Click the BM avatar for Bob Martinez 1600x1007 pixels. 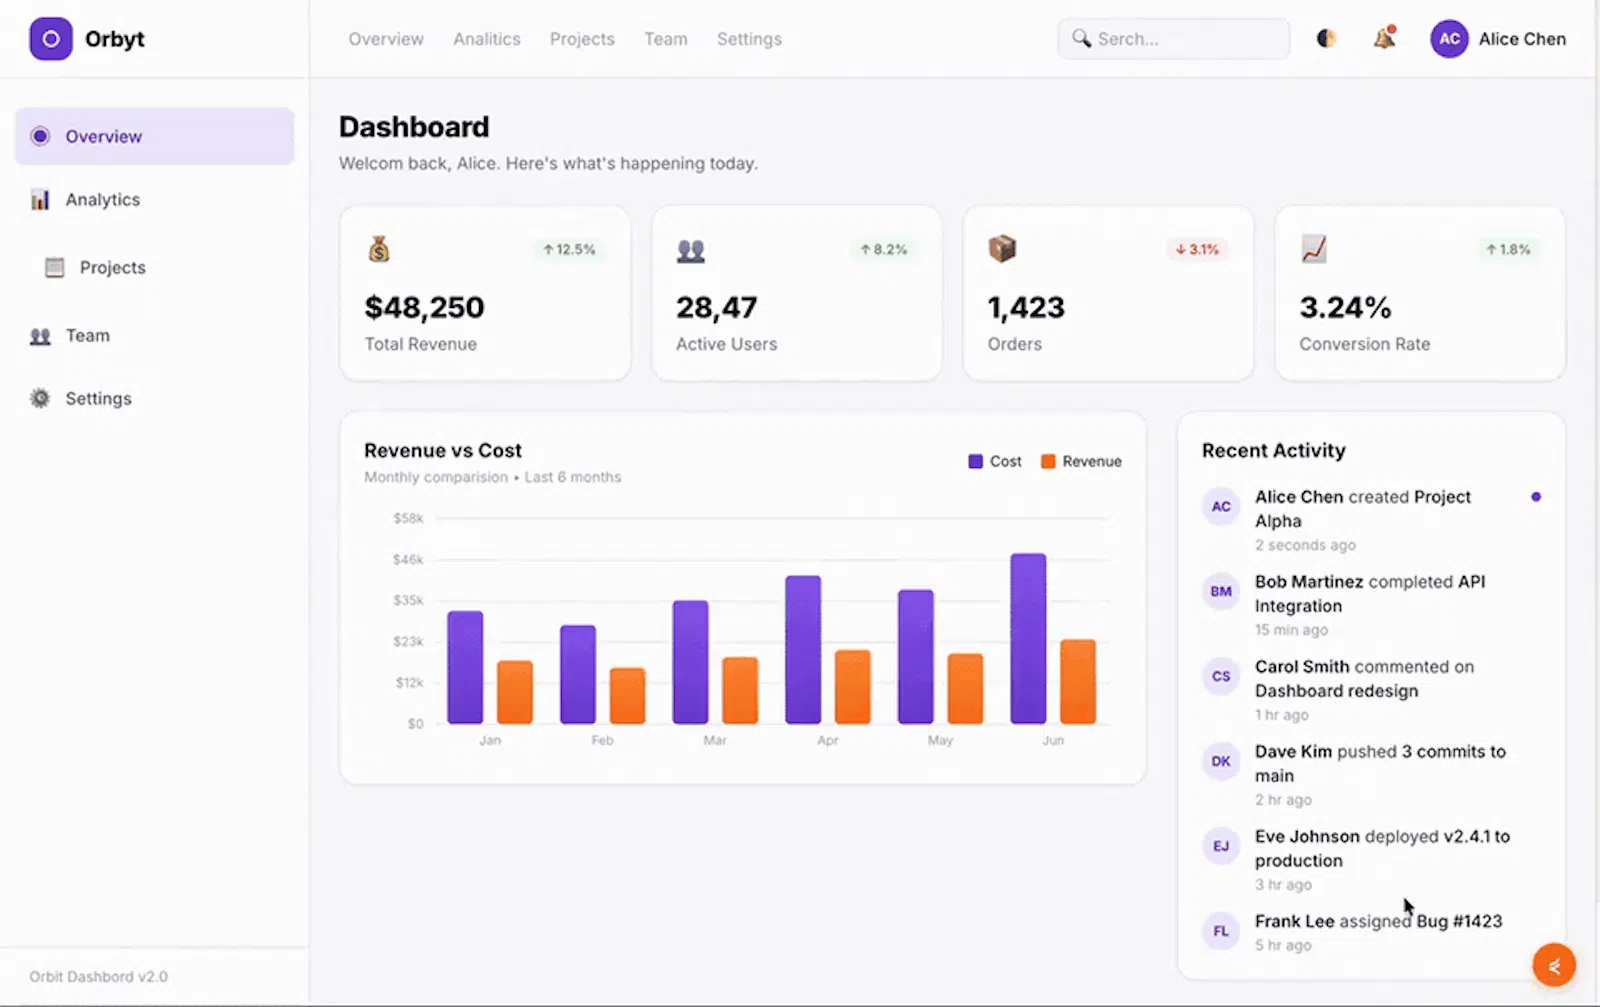[1221, 592]
